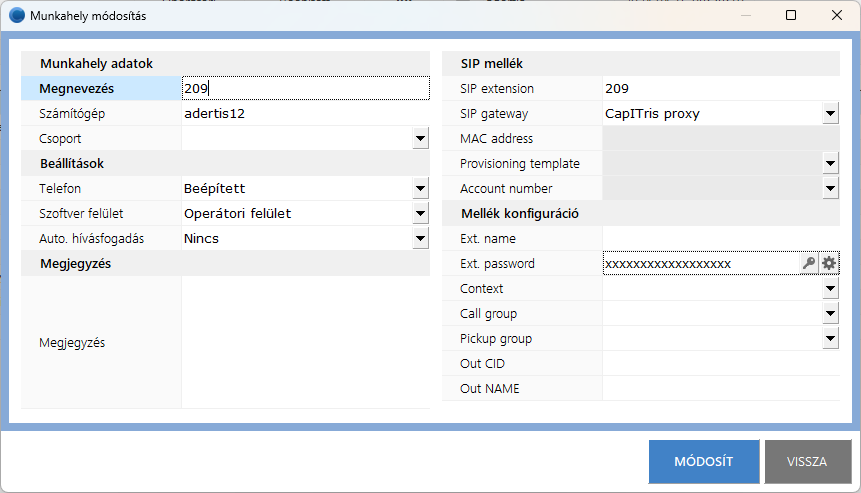
Task: Expand Auto. hívásfogadás dropdown
Action: pos(421,239)
